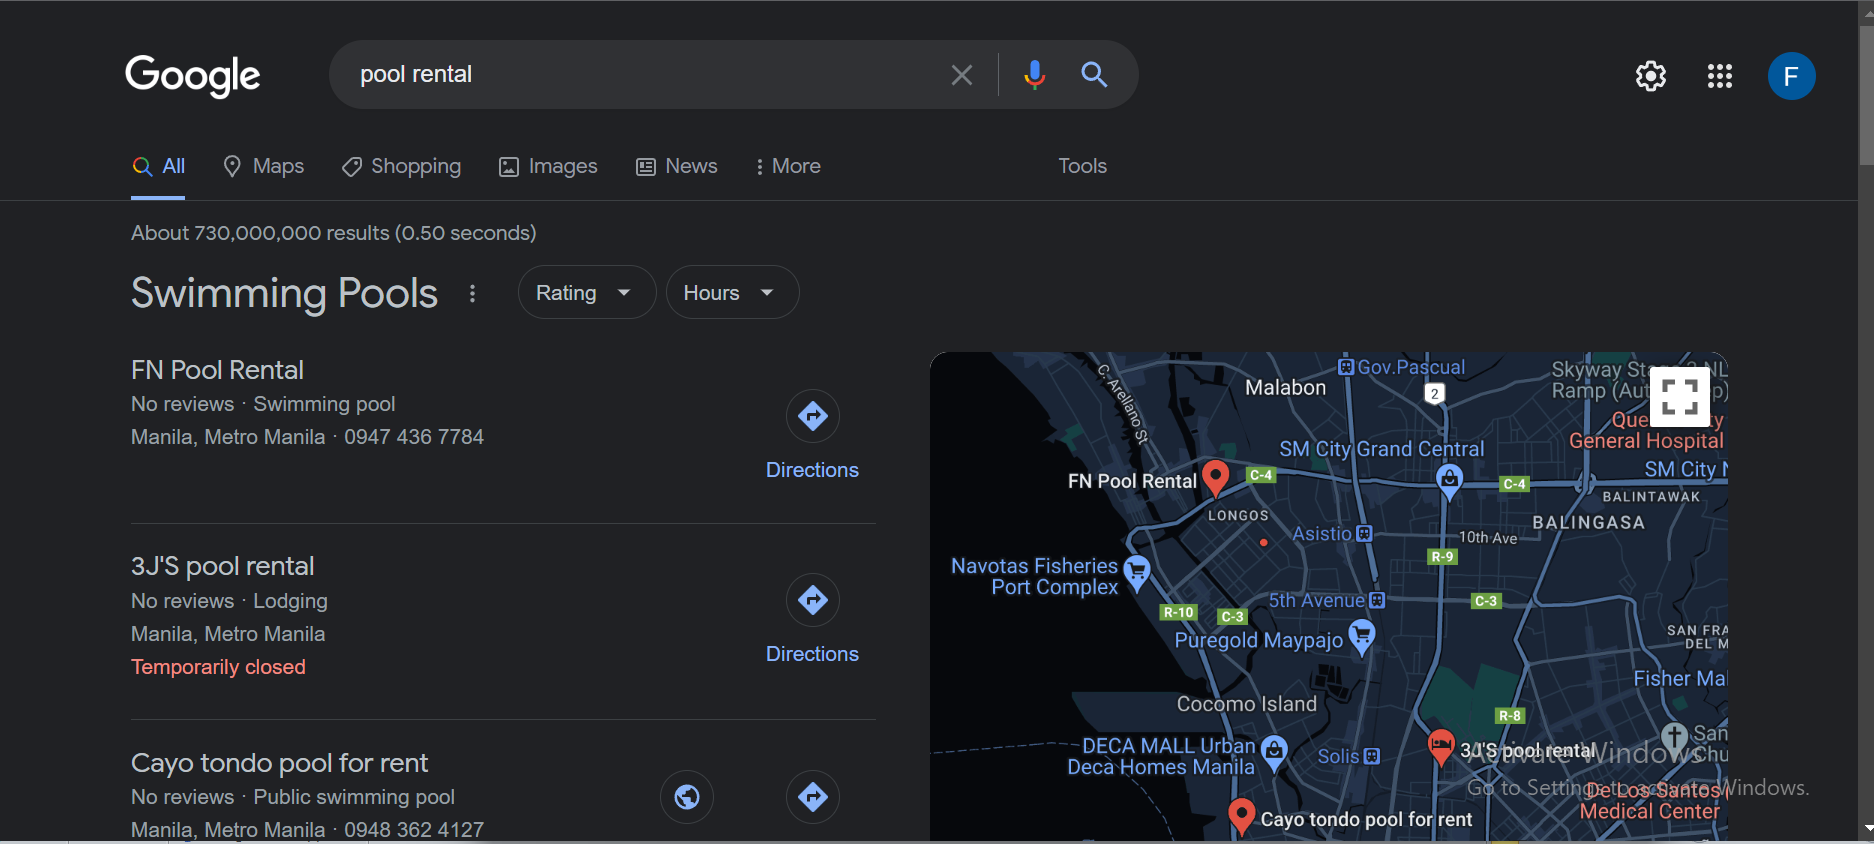Click the Solis station icon on map
Screen dimensions: 1874x844
(1372, 756)
